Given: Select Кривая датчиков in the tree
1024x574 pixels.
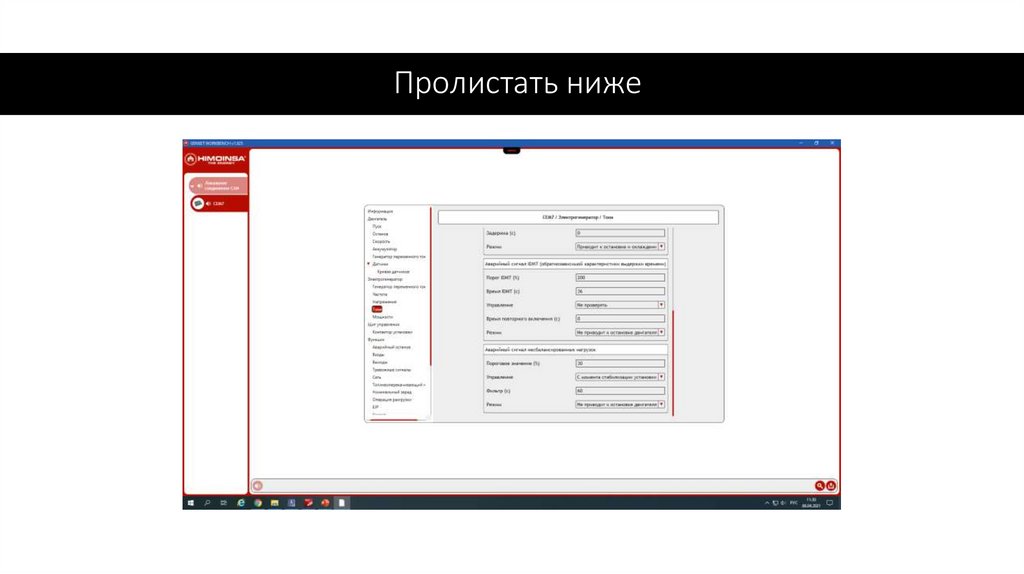Looking at the screenshot, I should (x=393, y=272).
